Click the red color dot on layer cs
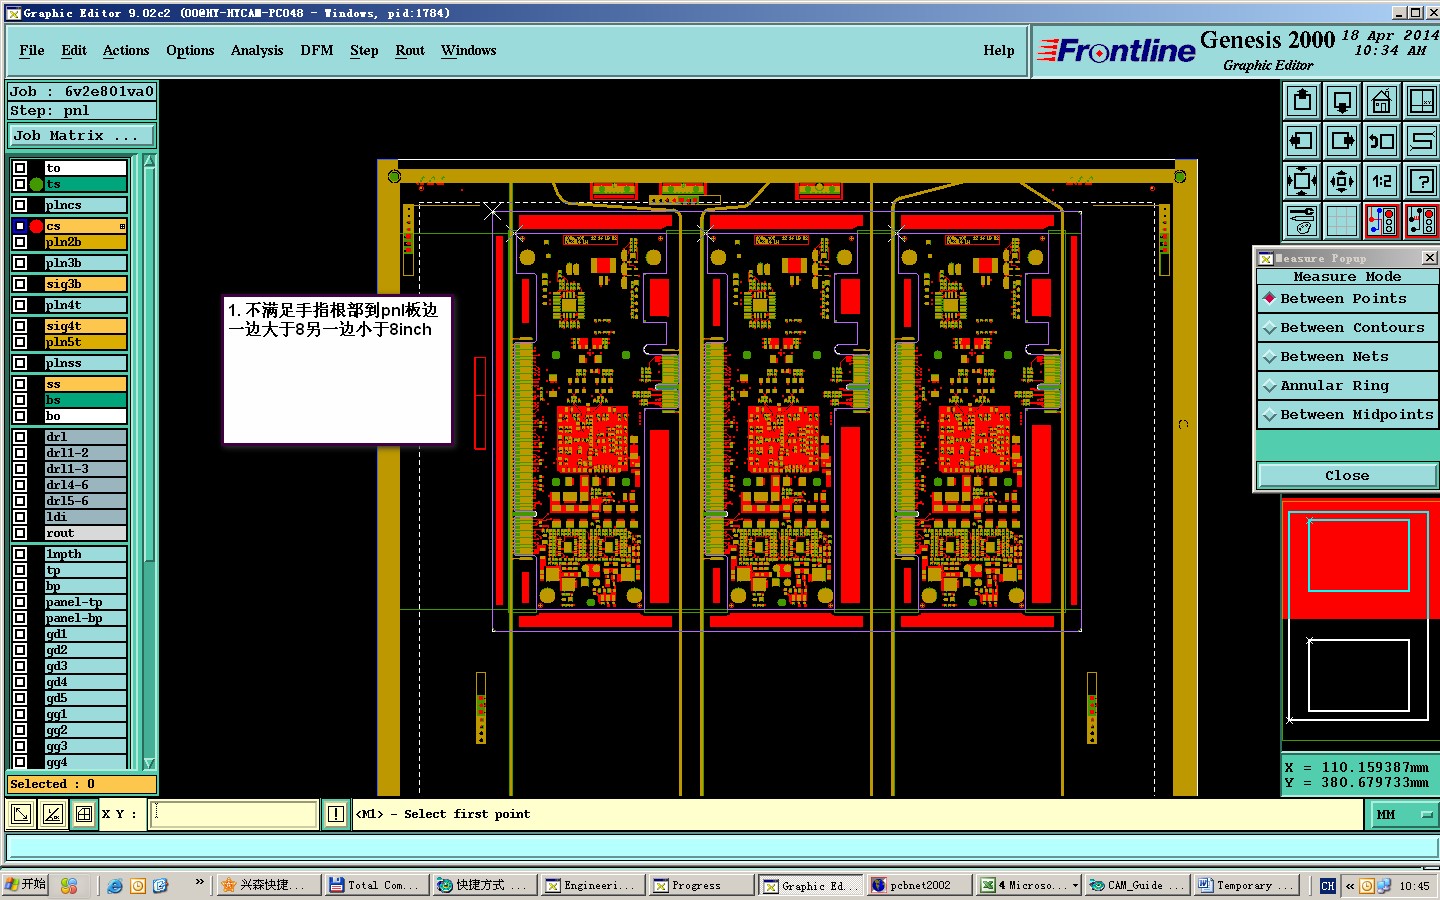This screenshot has height=900, width=1440. click(x=36, y=226)
